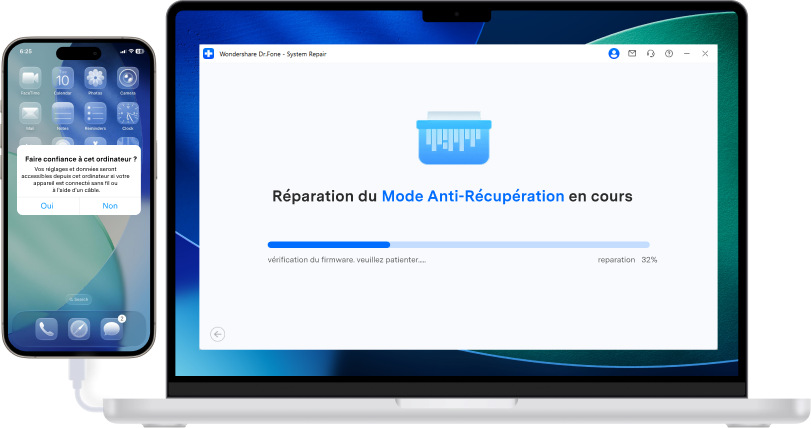The height and width of the screenshot is (428, 811).
Task: Tap Non to decline trusting computer
Action: [110, 206]
